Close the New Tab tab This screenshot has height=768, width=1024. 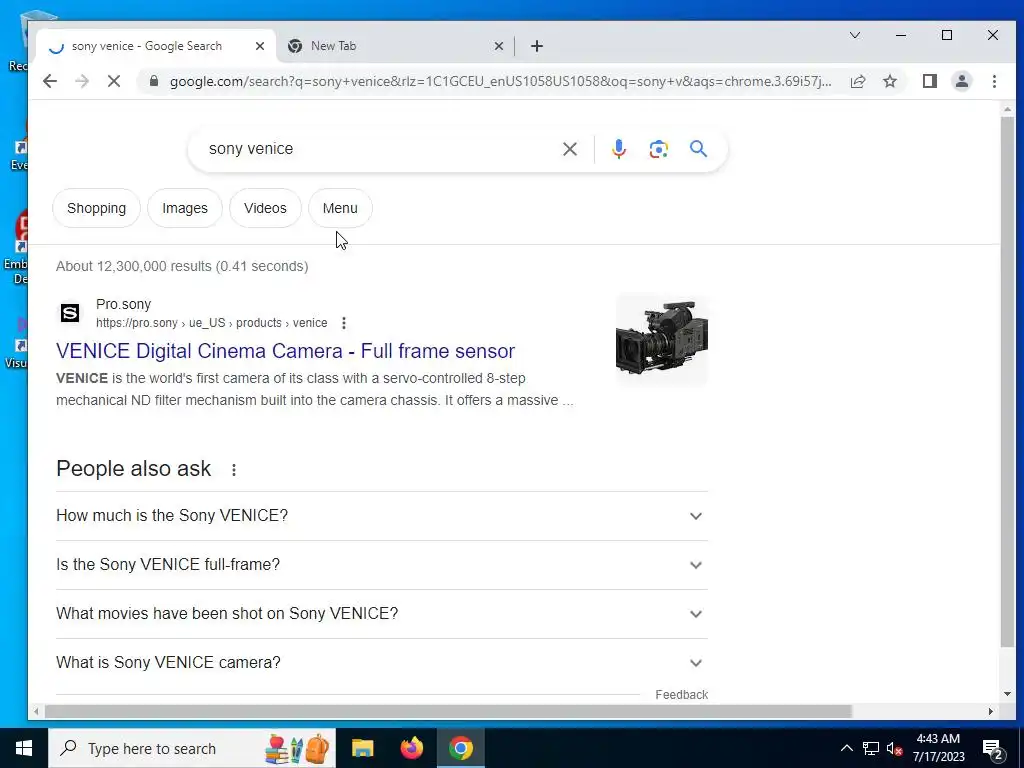pyautogui.click(x=499, y=46)
